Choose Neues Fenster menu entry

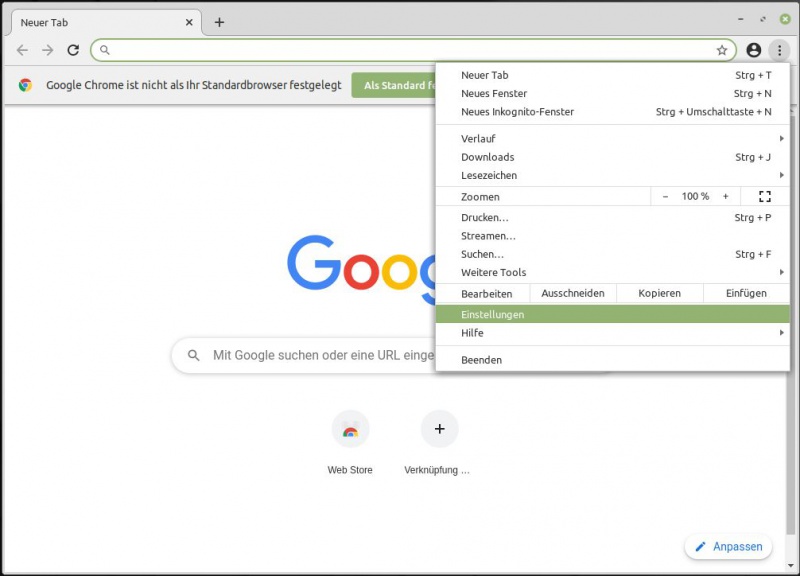point(612,93)
